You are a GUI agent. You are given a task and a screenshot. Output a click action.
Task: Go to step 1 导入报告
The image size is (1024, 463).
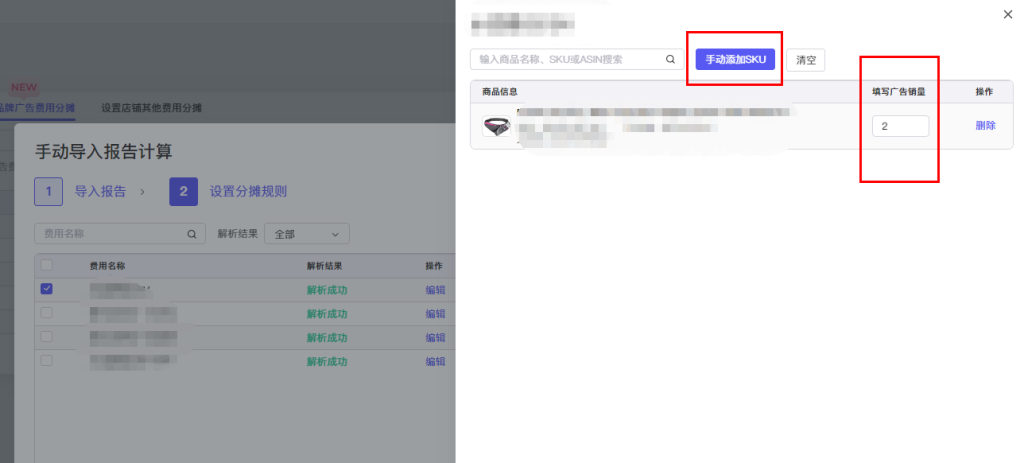[x=80, y=191]
